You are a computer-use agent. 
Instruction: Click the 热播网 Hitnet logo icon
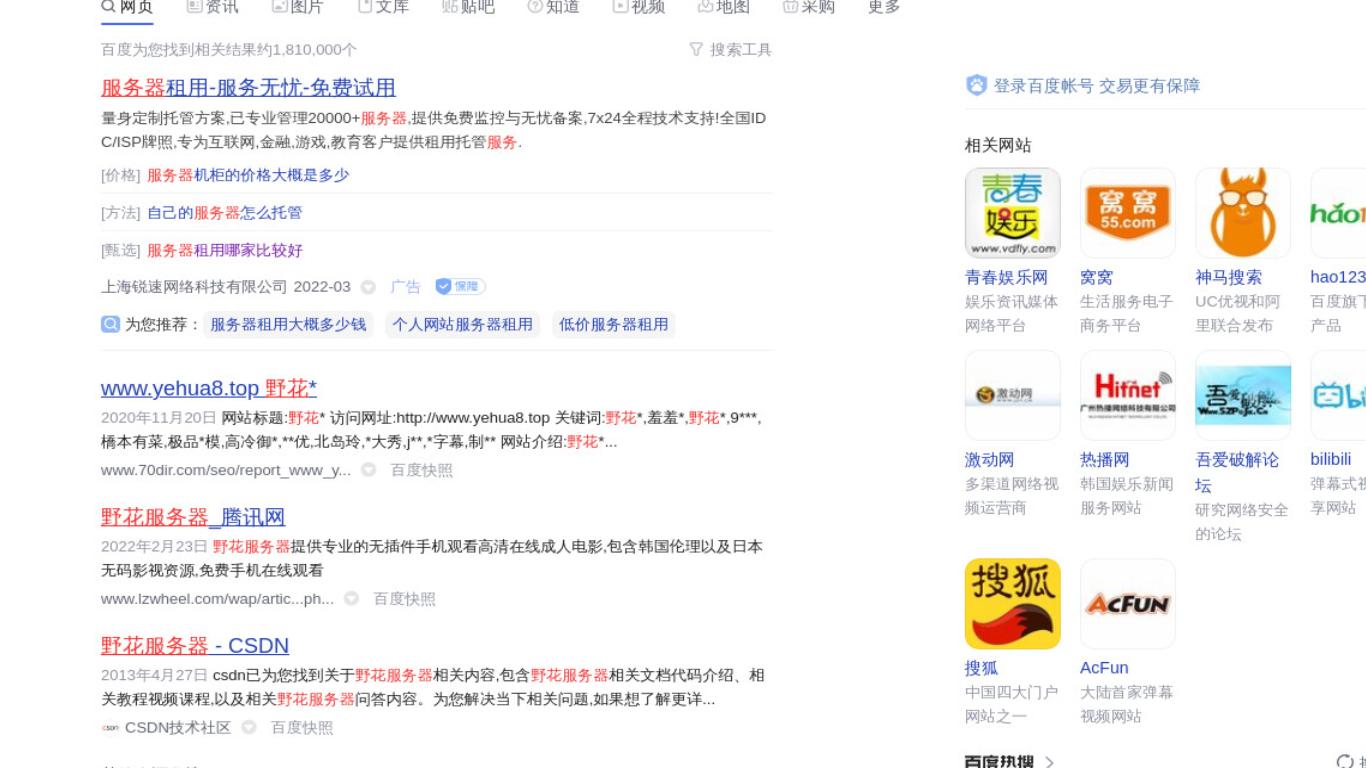(1127, 395)
